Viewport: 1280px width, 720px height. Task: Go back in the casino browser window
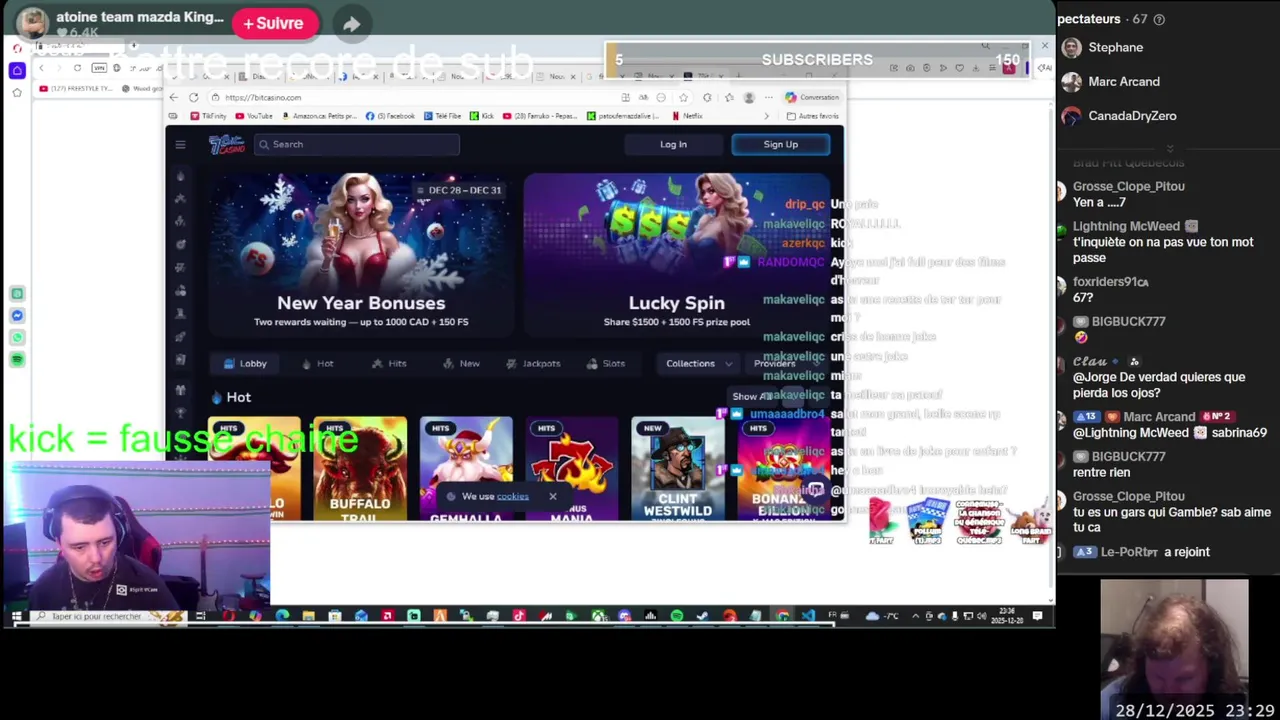(174, 97)
